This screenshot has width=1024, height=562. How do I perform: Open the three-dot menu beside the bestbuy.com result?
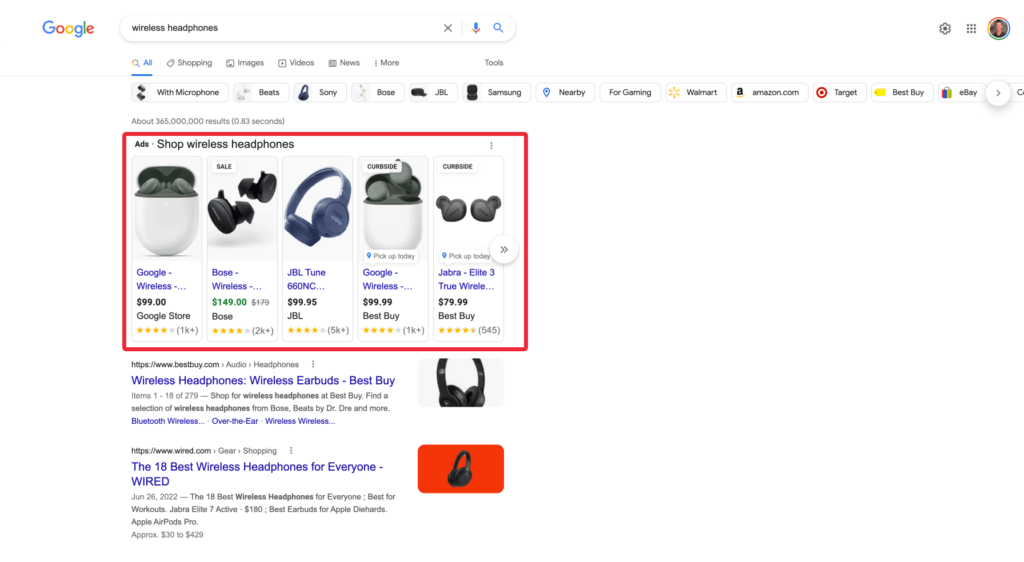coord(313,364)
